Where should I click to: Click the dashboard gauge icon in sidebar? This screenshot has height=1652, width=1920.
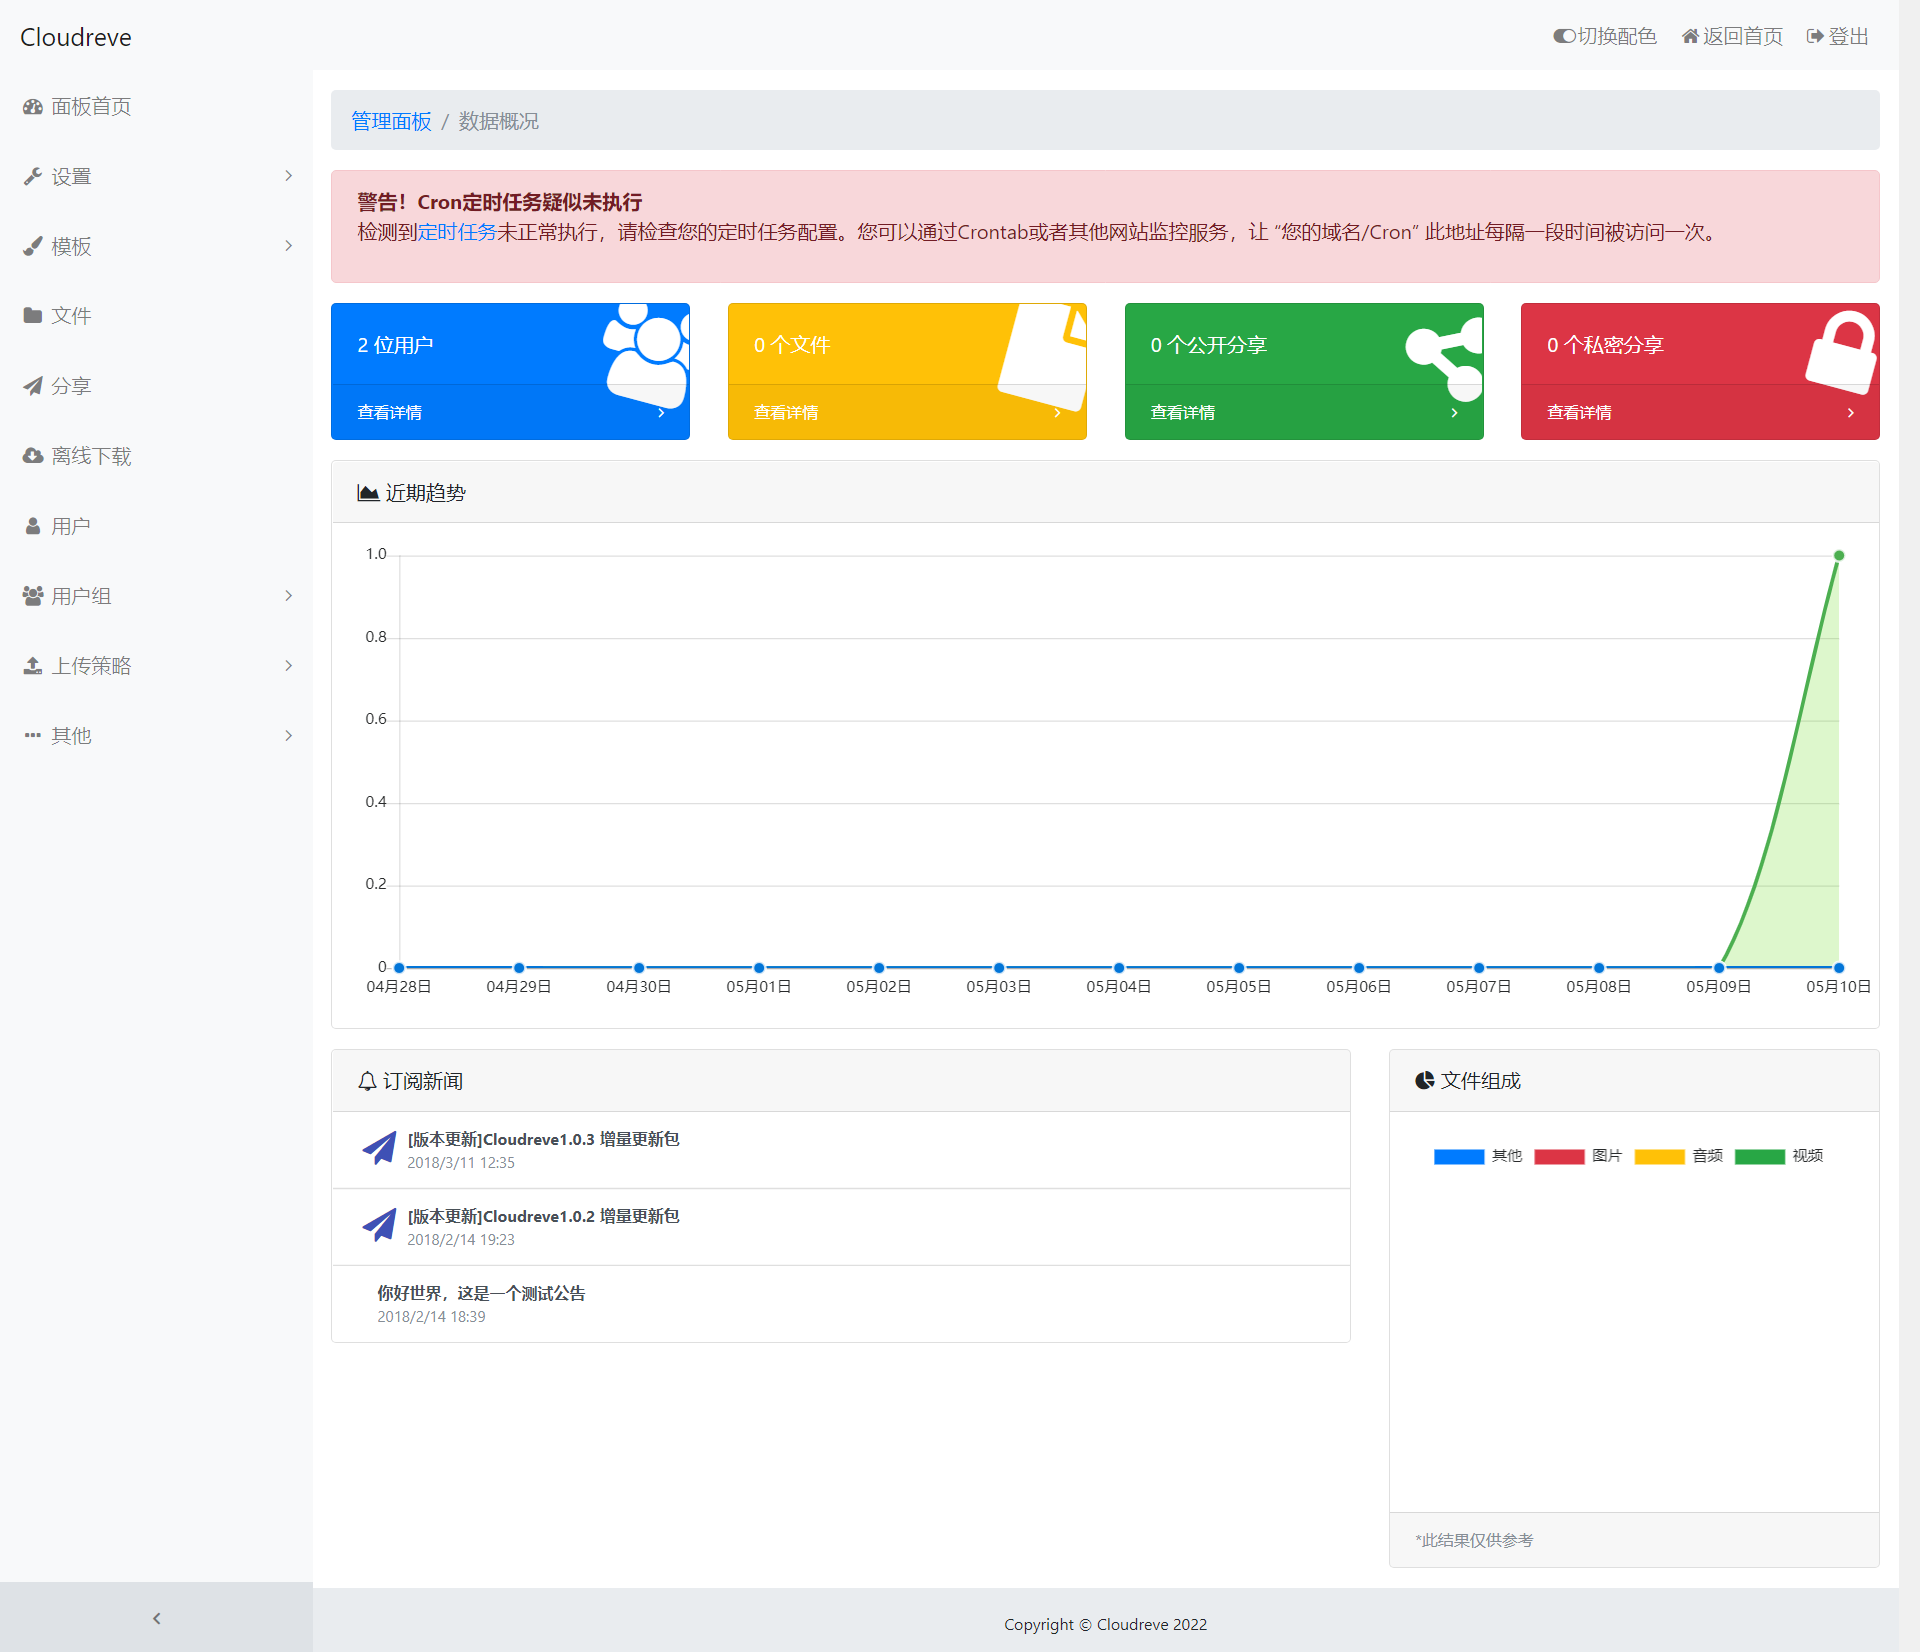(33, 107)
